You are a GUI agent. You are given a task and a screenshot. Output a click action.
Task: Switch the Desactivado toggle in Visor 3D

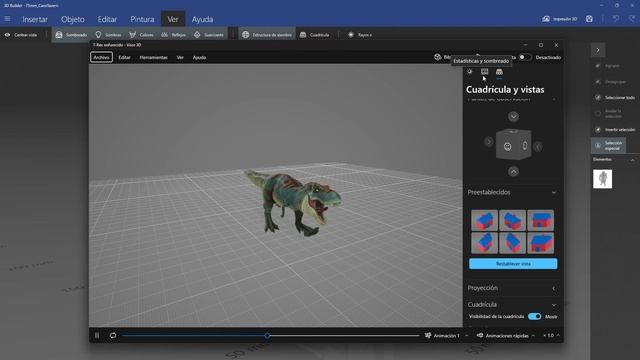tap(525, 57)
